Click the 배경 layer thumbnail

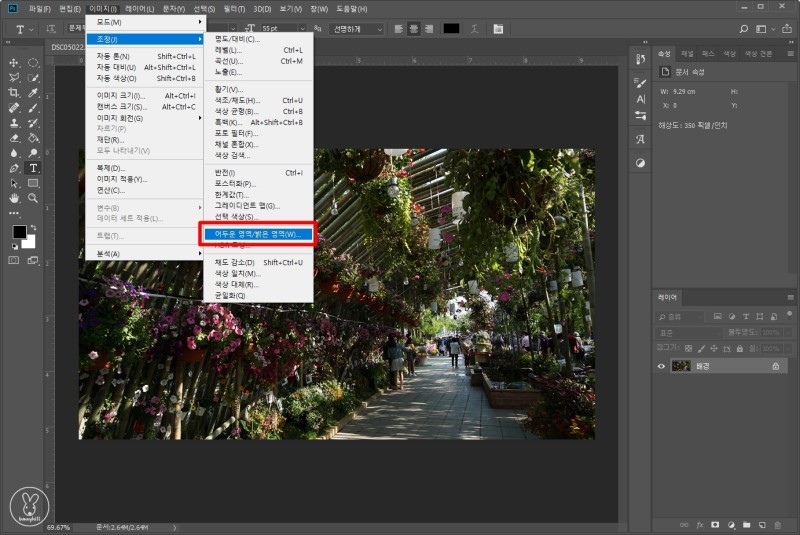point(680,366)
